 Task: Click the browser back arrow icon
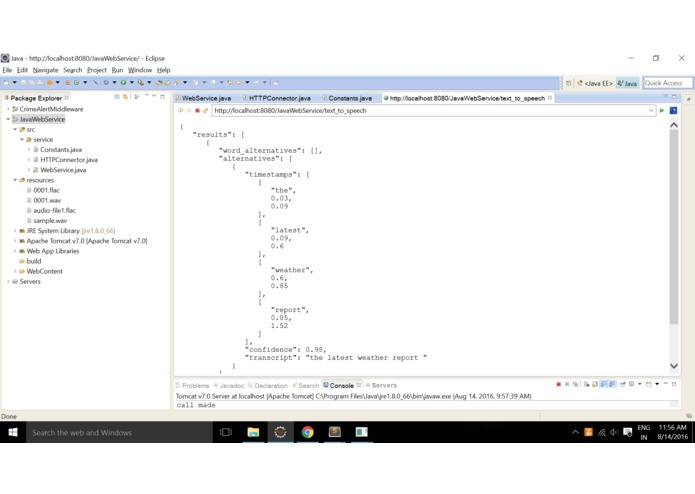180,111
